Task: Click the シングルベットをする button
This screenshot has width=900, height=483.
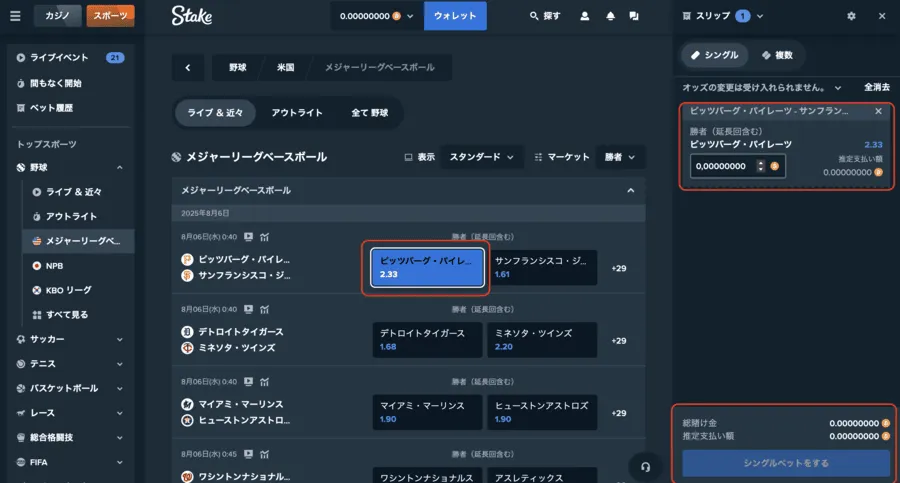Action: pos(786,463)
